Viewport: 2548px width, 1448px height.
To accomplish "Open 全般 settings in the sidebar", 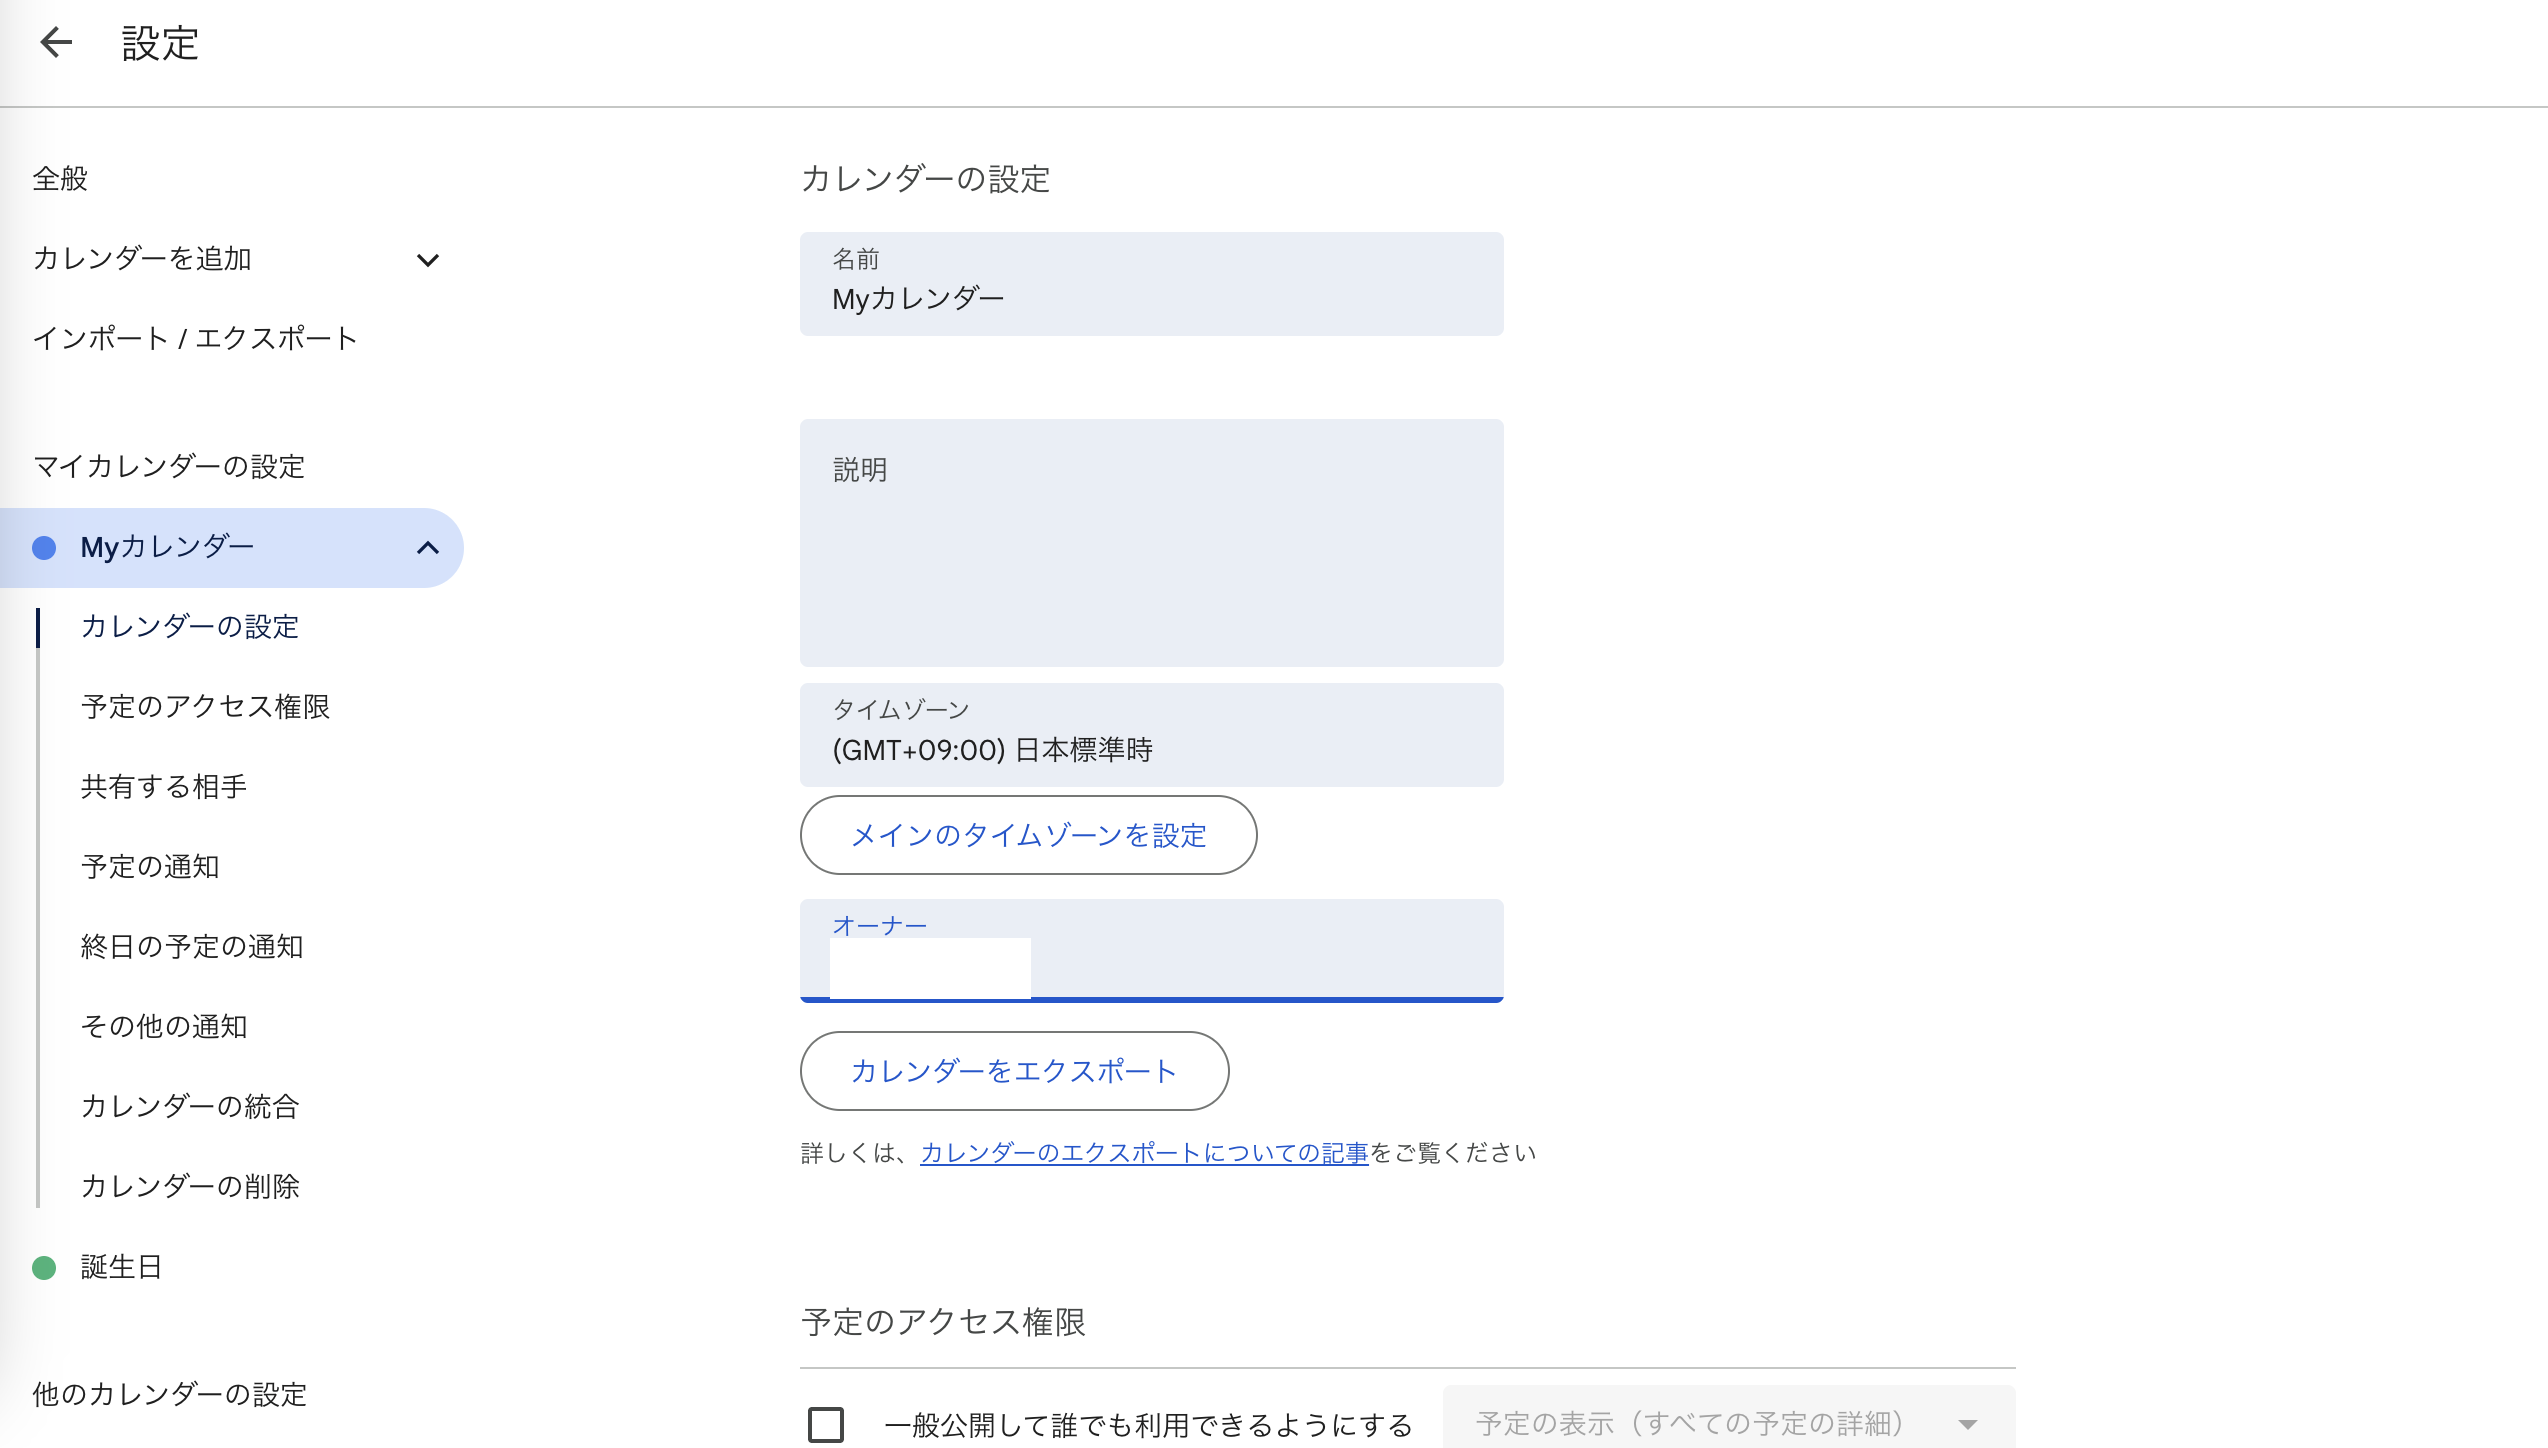I will pos(60,179).
